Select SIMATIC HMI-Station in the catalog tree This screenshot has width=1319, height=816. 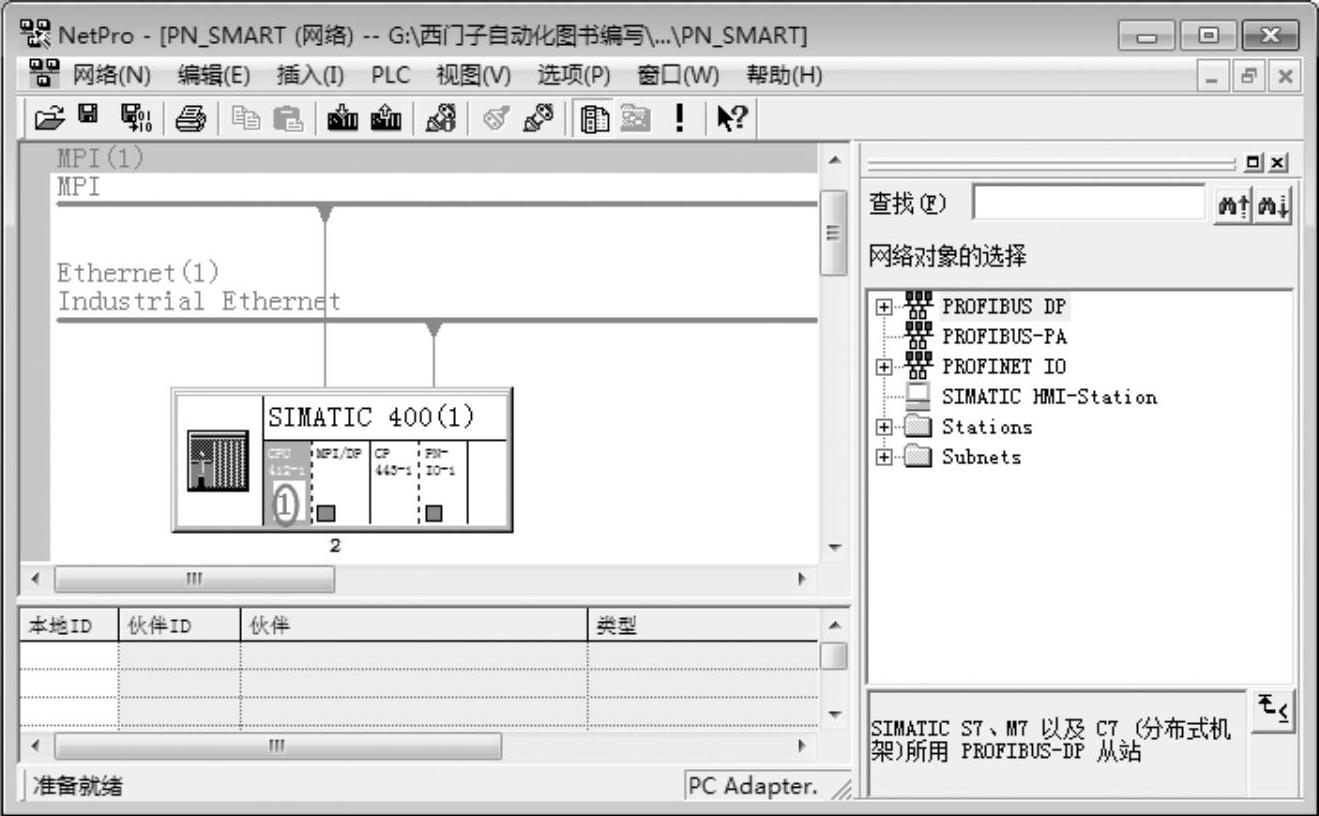coord(1049,396)
